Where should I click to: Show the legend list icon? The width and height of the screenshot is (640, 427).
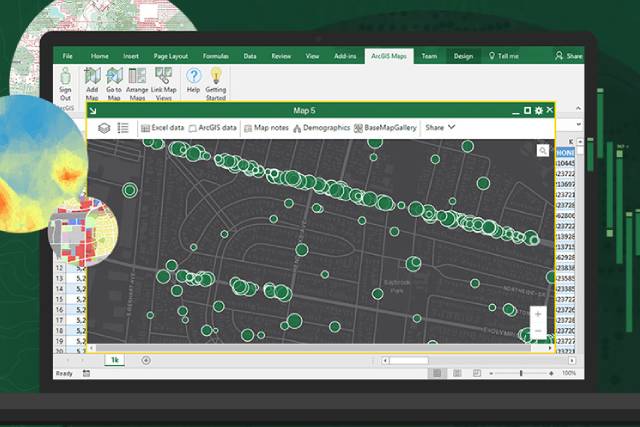pos(123,128)
